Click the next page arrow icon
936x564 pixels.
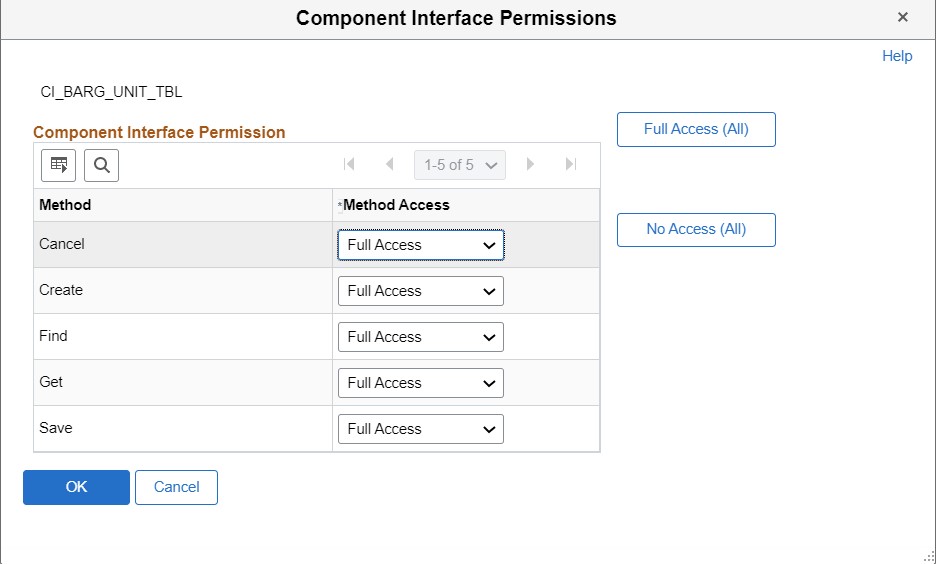(x=531, y=165)
